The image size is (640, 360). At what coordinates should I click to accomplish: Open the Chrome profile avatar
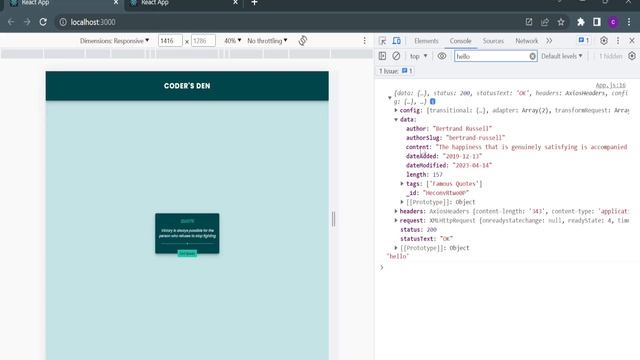click(x=613, y=22)
